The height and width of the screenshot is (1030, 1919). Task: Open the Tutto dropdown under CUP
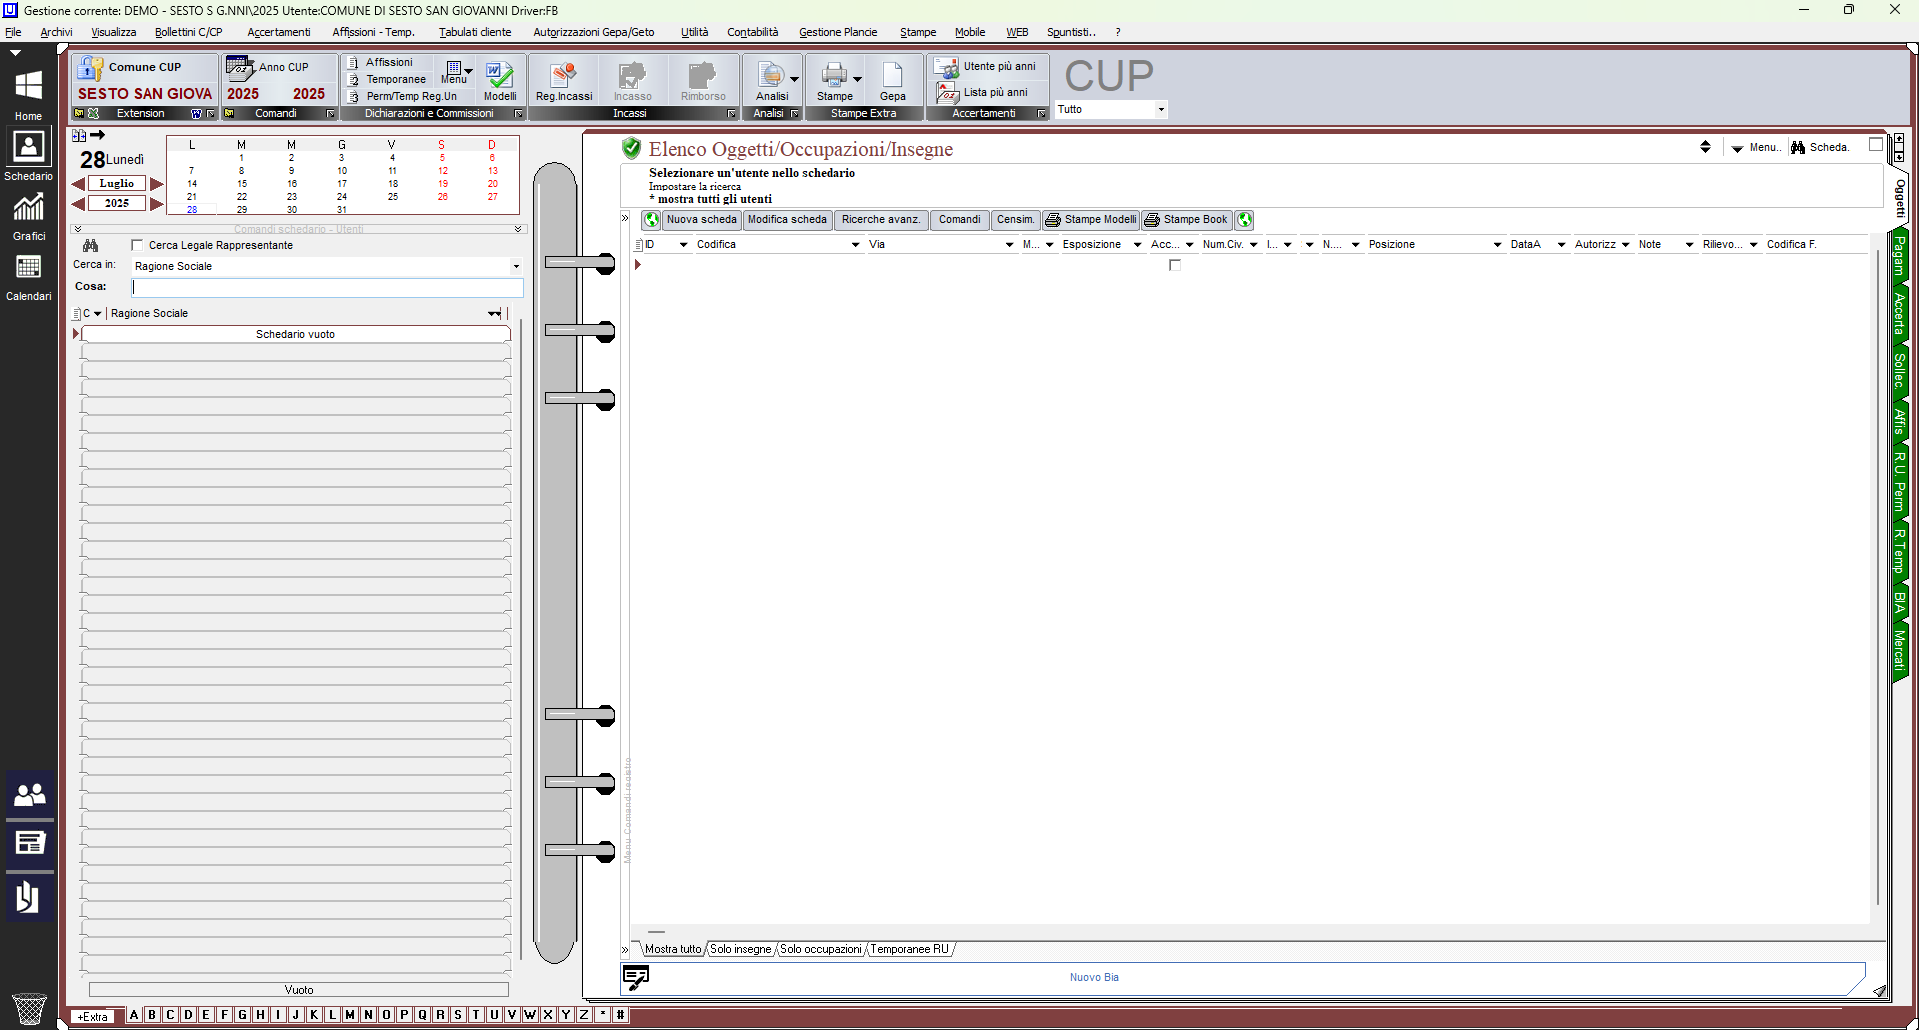1161,110
